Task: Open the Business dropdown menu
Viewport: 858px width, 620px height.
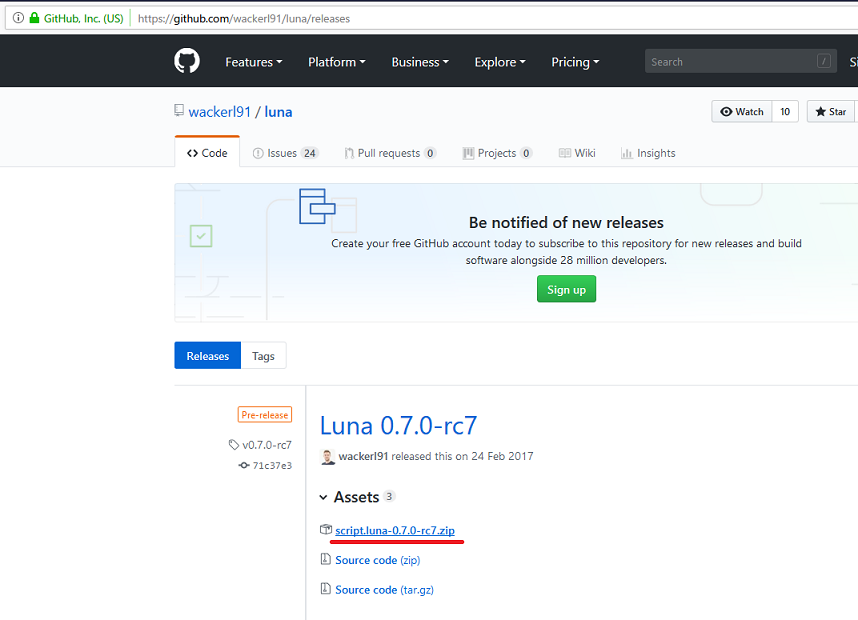Action: point(420,62)
